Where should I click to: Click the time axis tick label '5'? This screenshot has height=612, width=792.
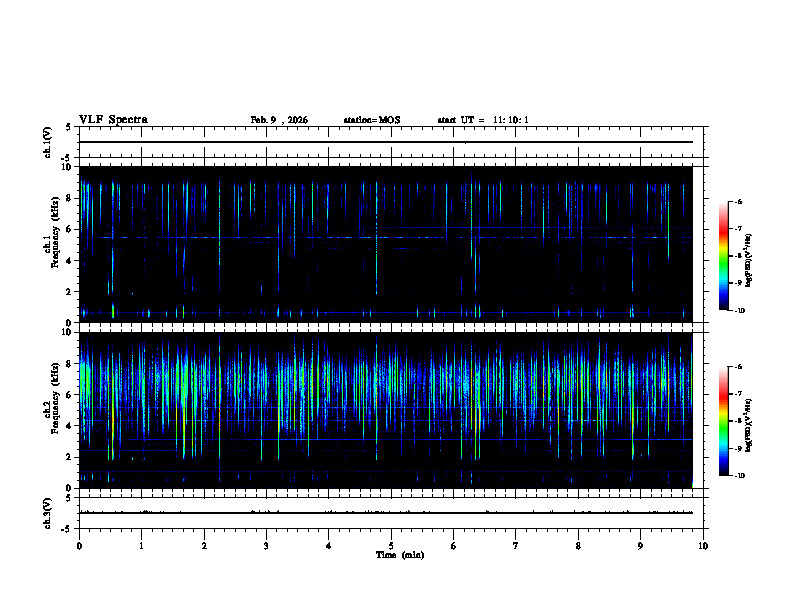tap(391, 546)
